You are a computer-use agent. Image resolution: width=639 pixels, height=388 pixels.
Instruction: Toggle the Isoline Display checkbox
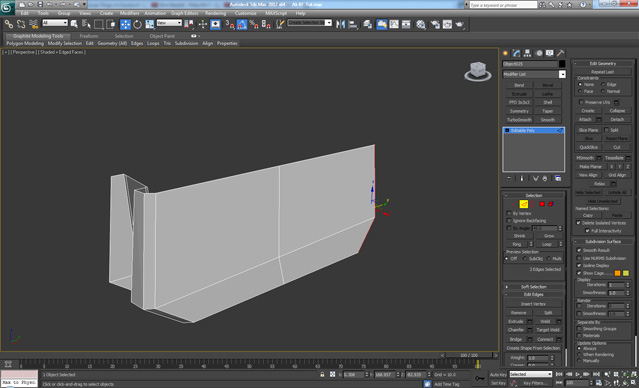(579, 265)
